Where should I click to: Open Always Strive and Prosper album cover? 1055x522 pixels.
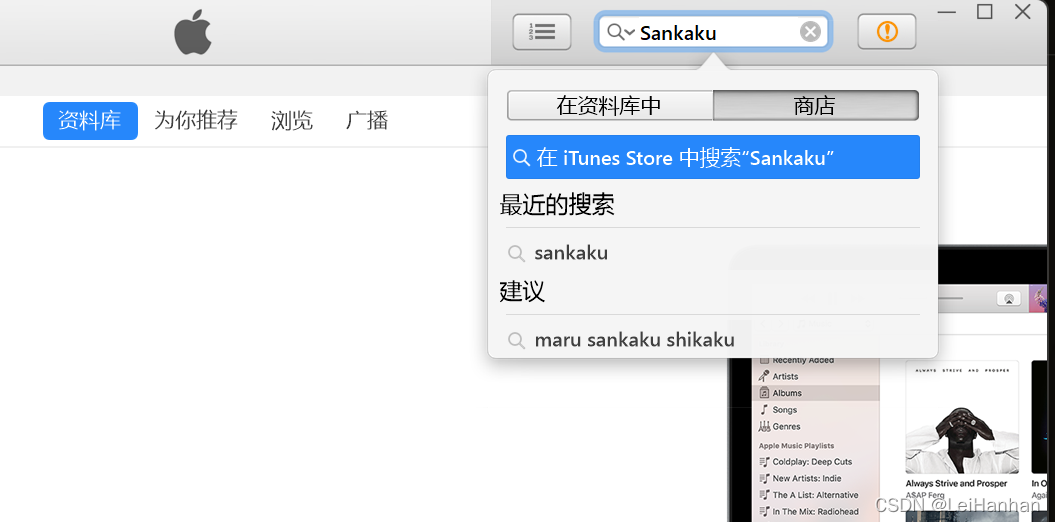(x=962, y=417)
